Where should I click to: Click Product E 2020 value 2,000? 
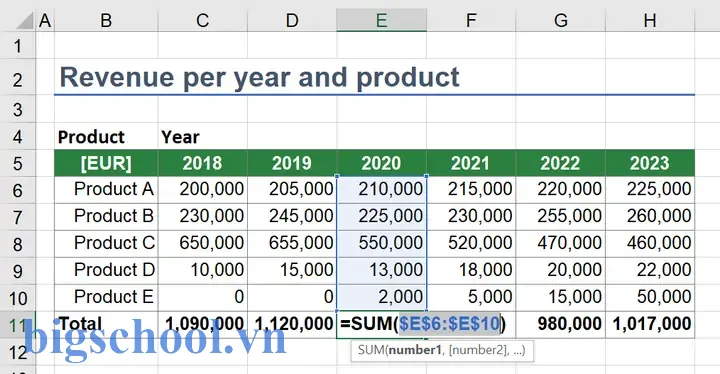click(x=382, y=297)
